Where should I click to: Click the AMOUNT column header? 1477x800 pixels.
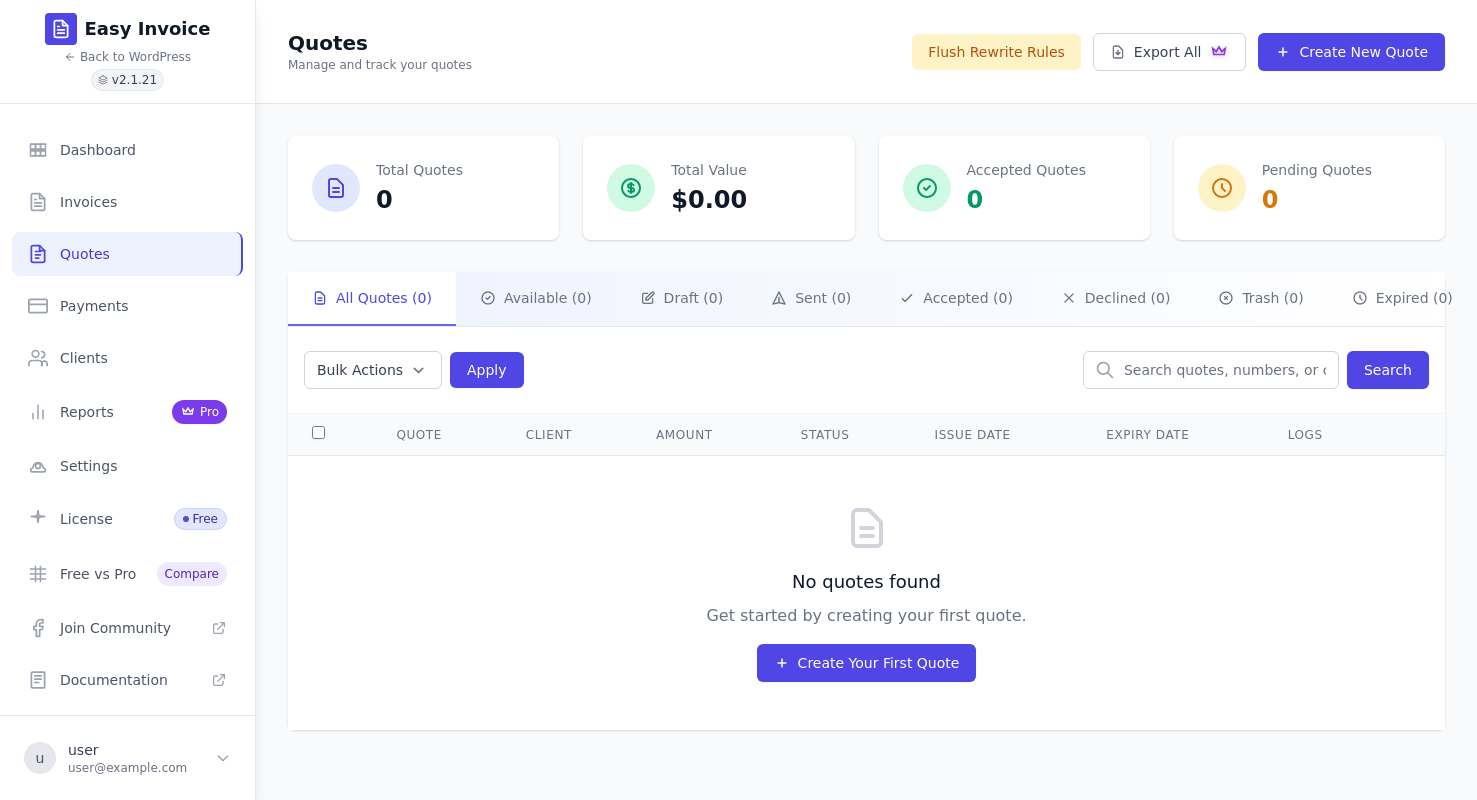[684, 435]
